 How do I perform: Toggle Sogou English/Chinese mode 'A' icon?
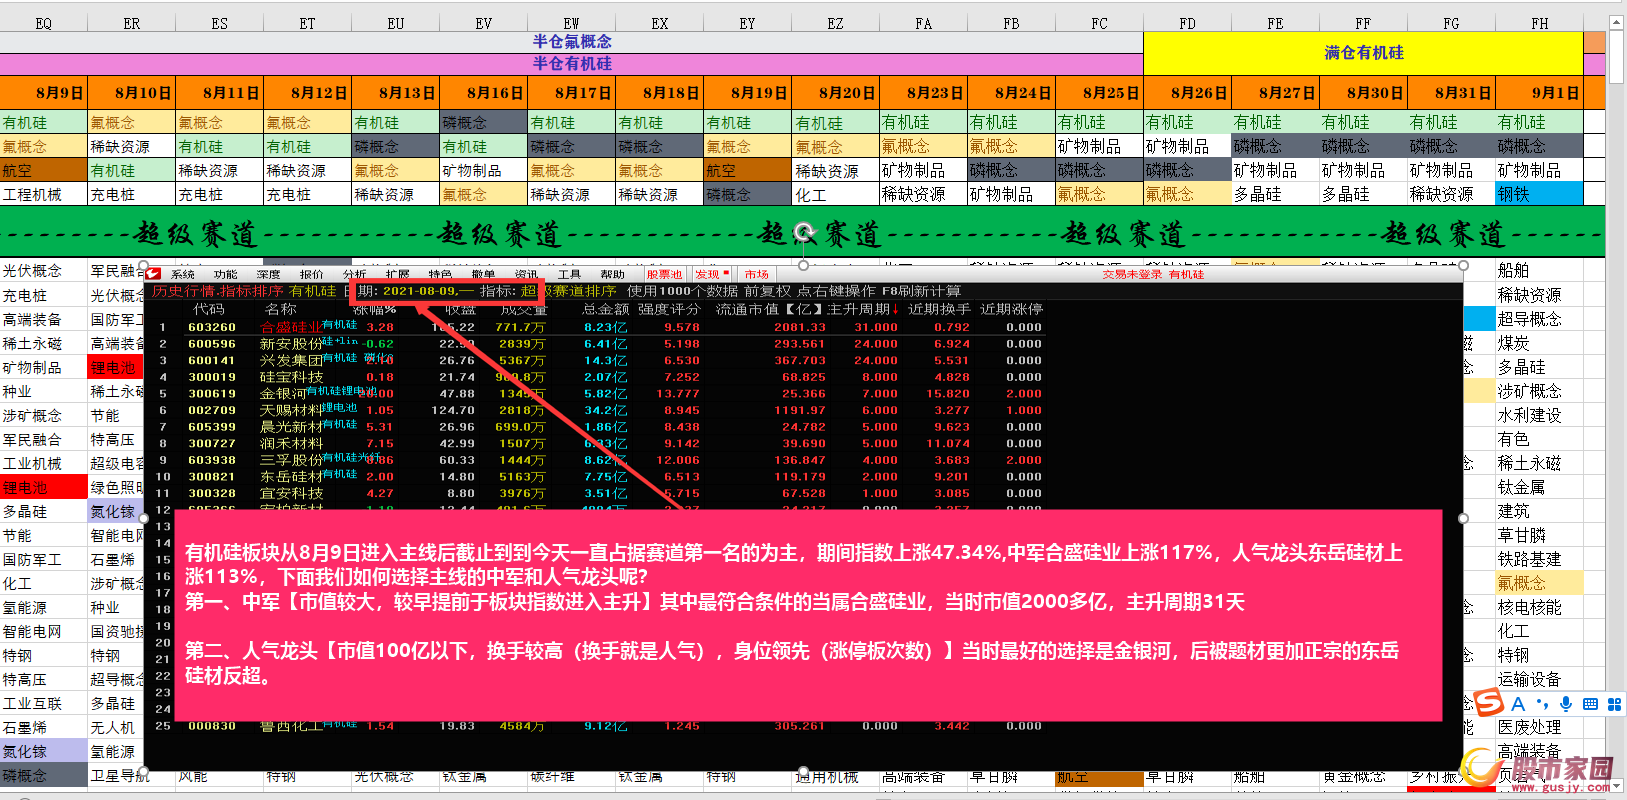tap(1518, 704)
